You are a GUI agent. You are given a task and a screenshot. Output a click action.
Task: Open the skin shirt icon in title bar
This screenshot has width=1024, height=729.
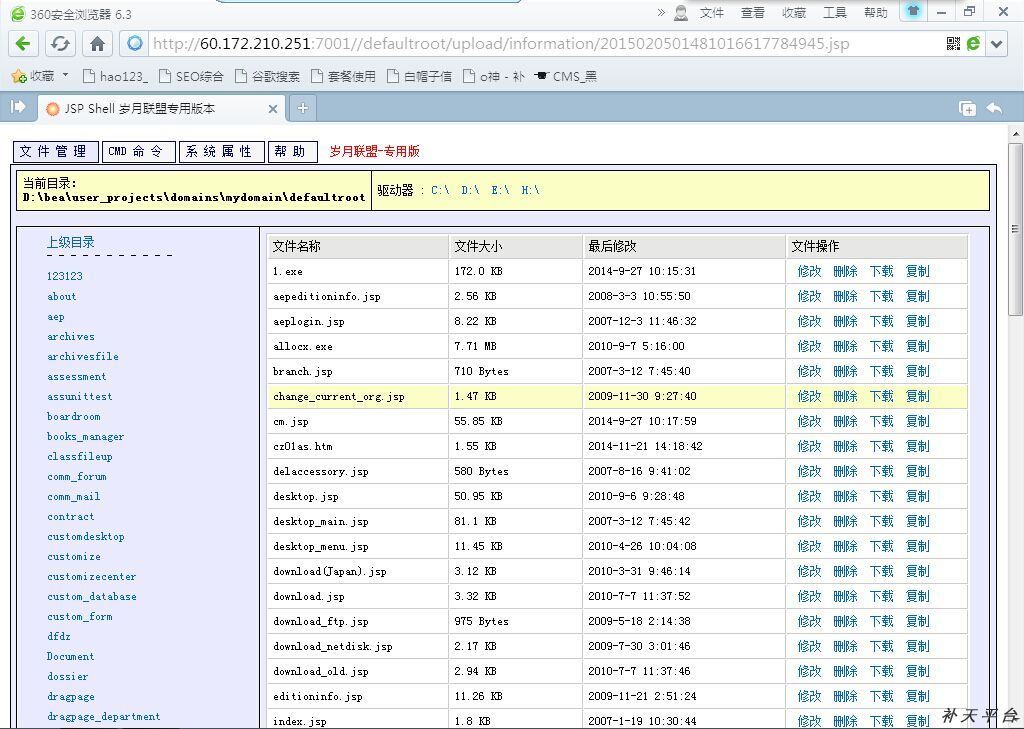point(913,11)
